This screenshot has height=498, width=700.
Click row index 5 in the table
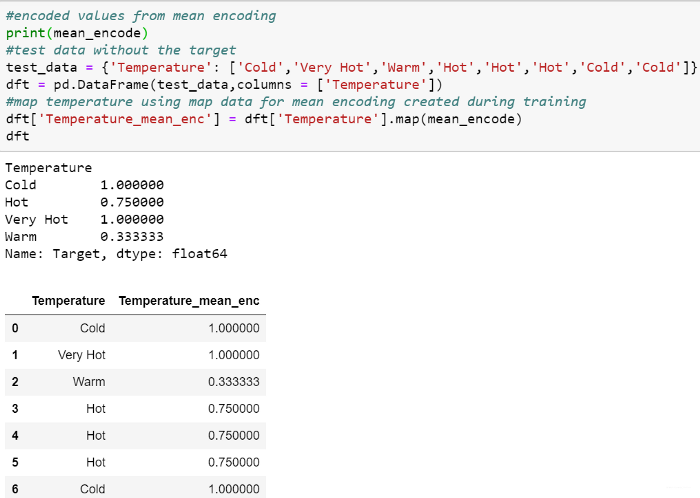(15, 462)
